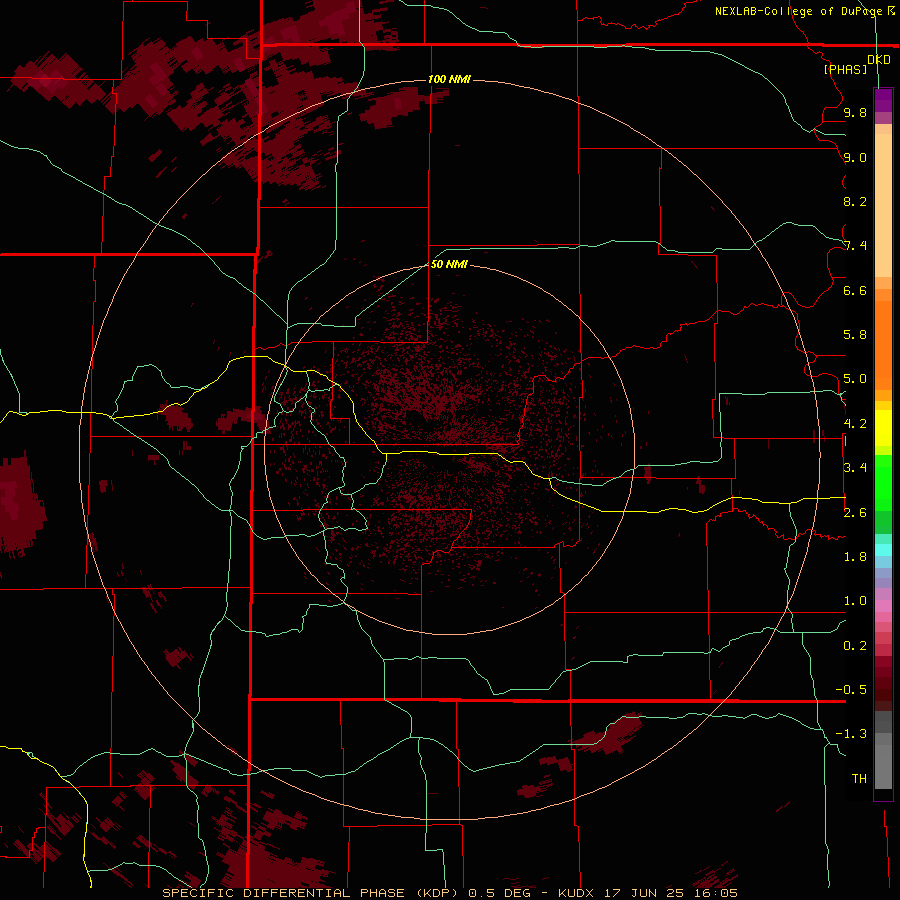Screen dimensions: 900x900
Task: Select the peach swatch in the color bar
Action: 883,205
